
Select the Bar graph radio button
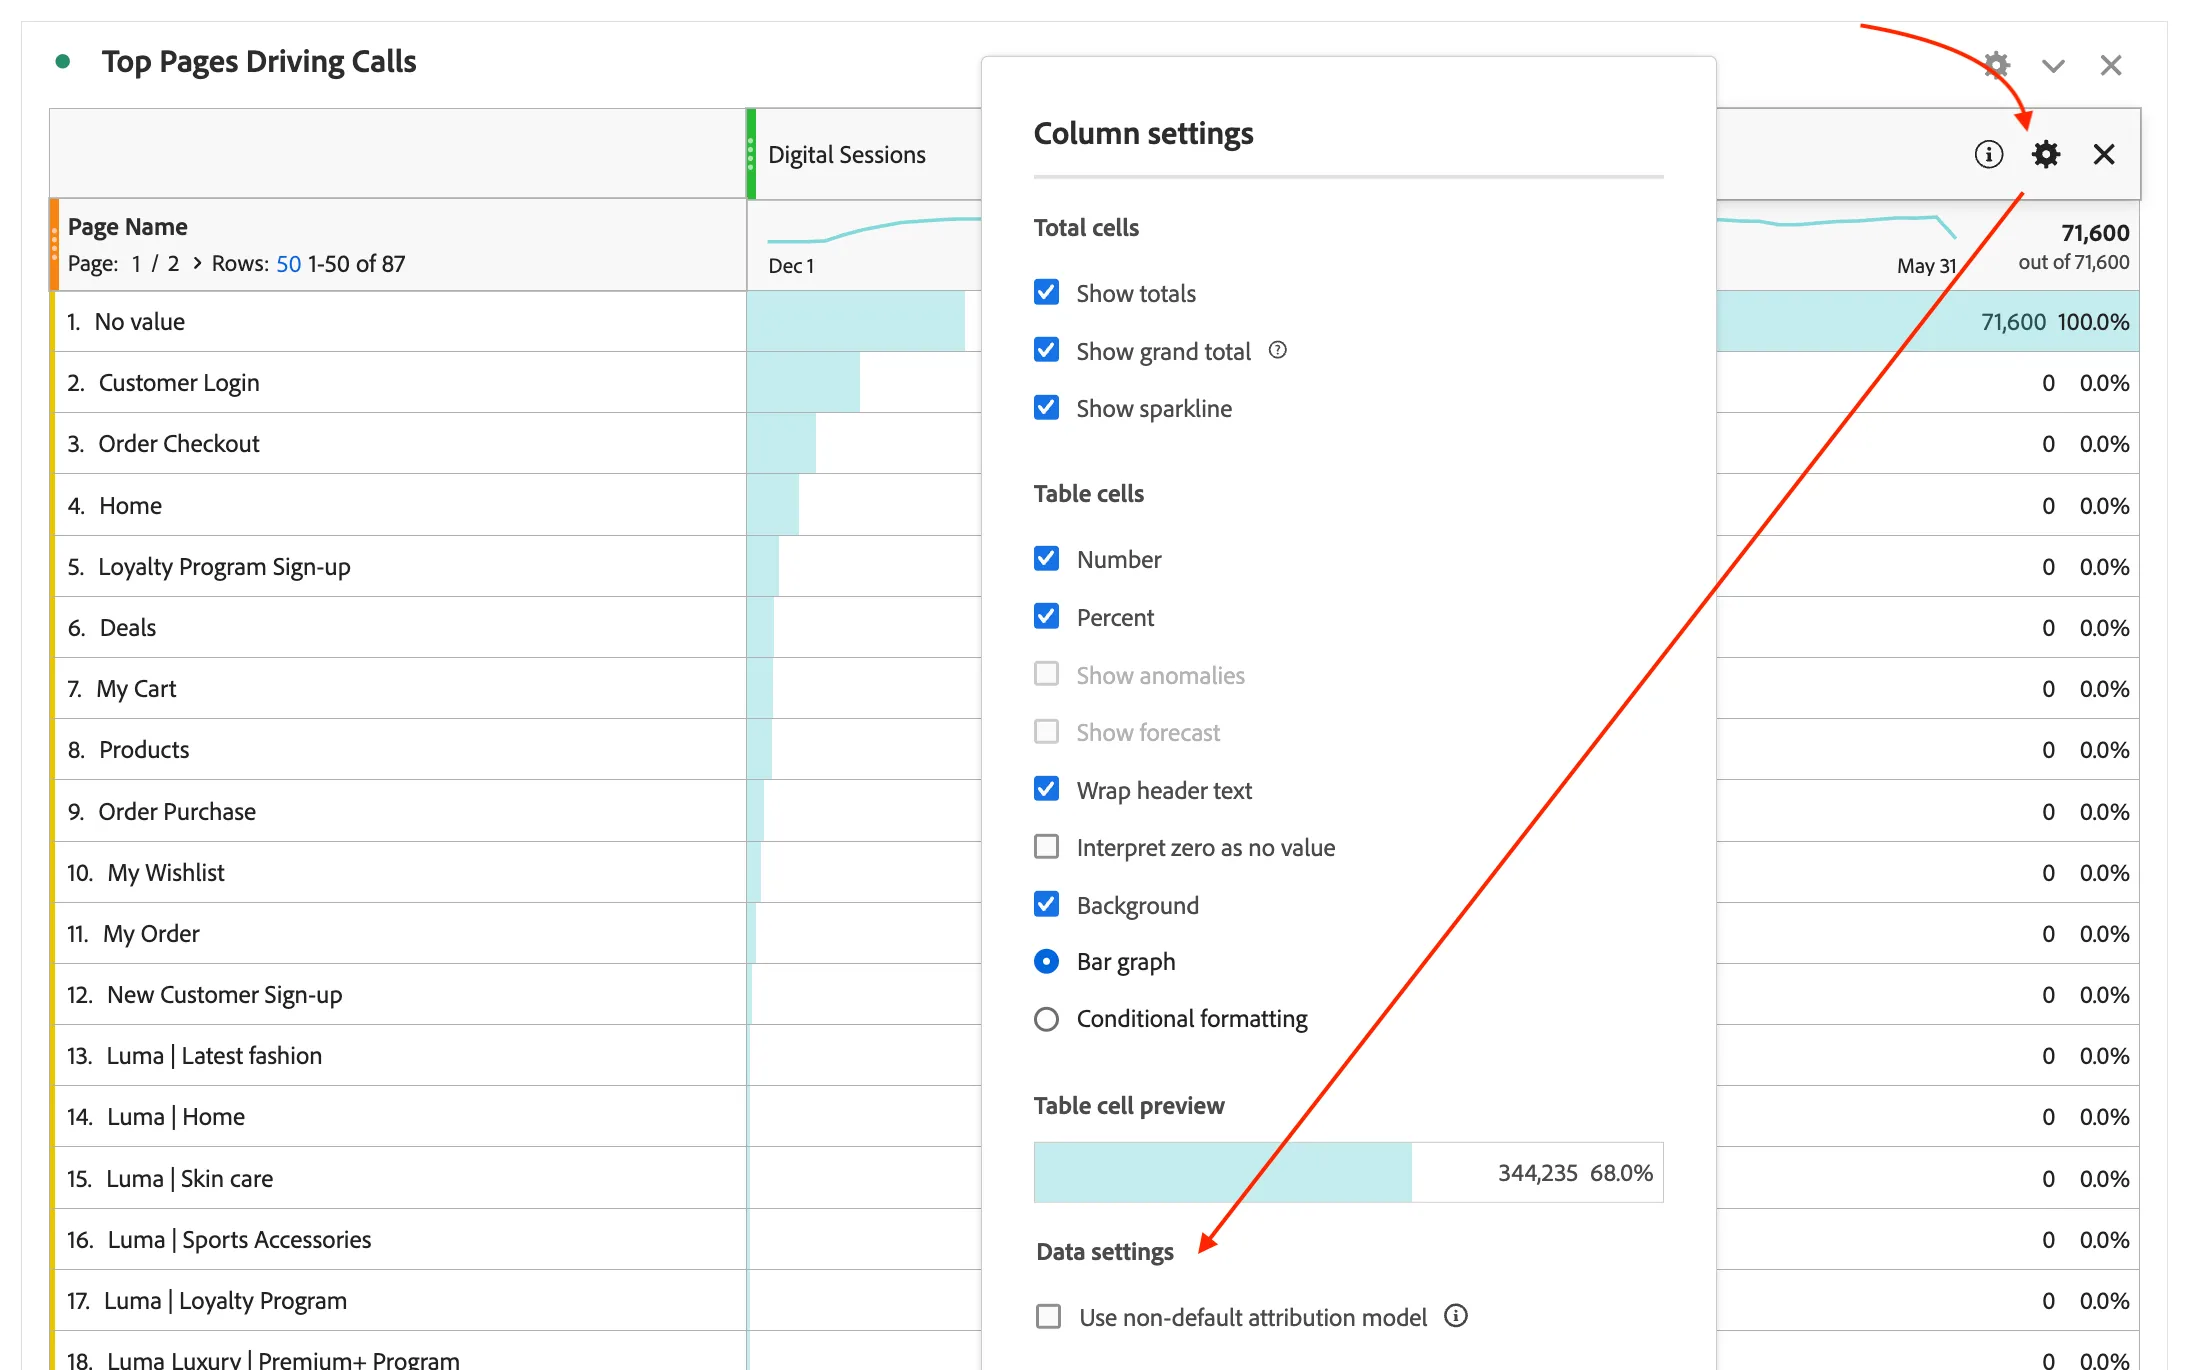click(x=1046, y=961)
